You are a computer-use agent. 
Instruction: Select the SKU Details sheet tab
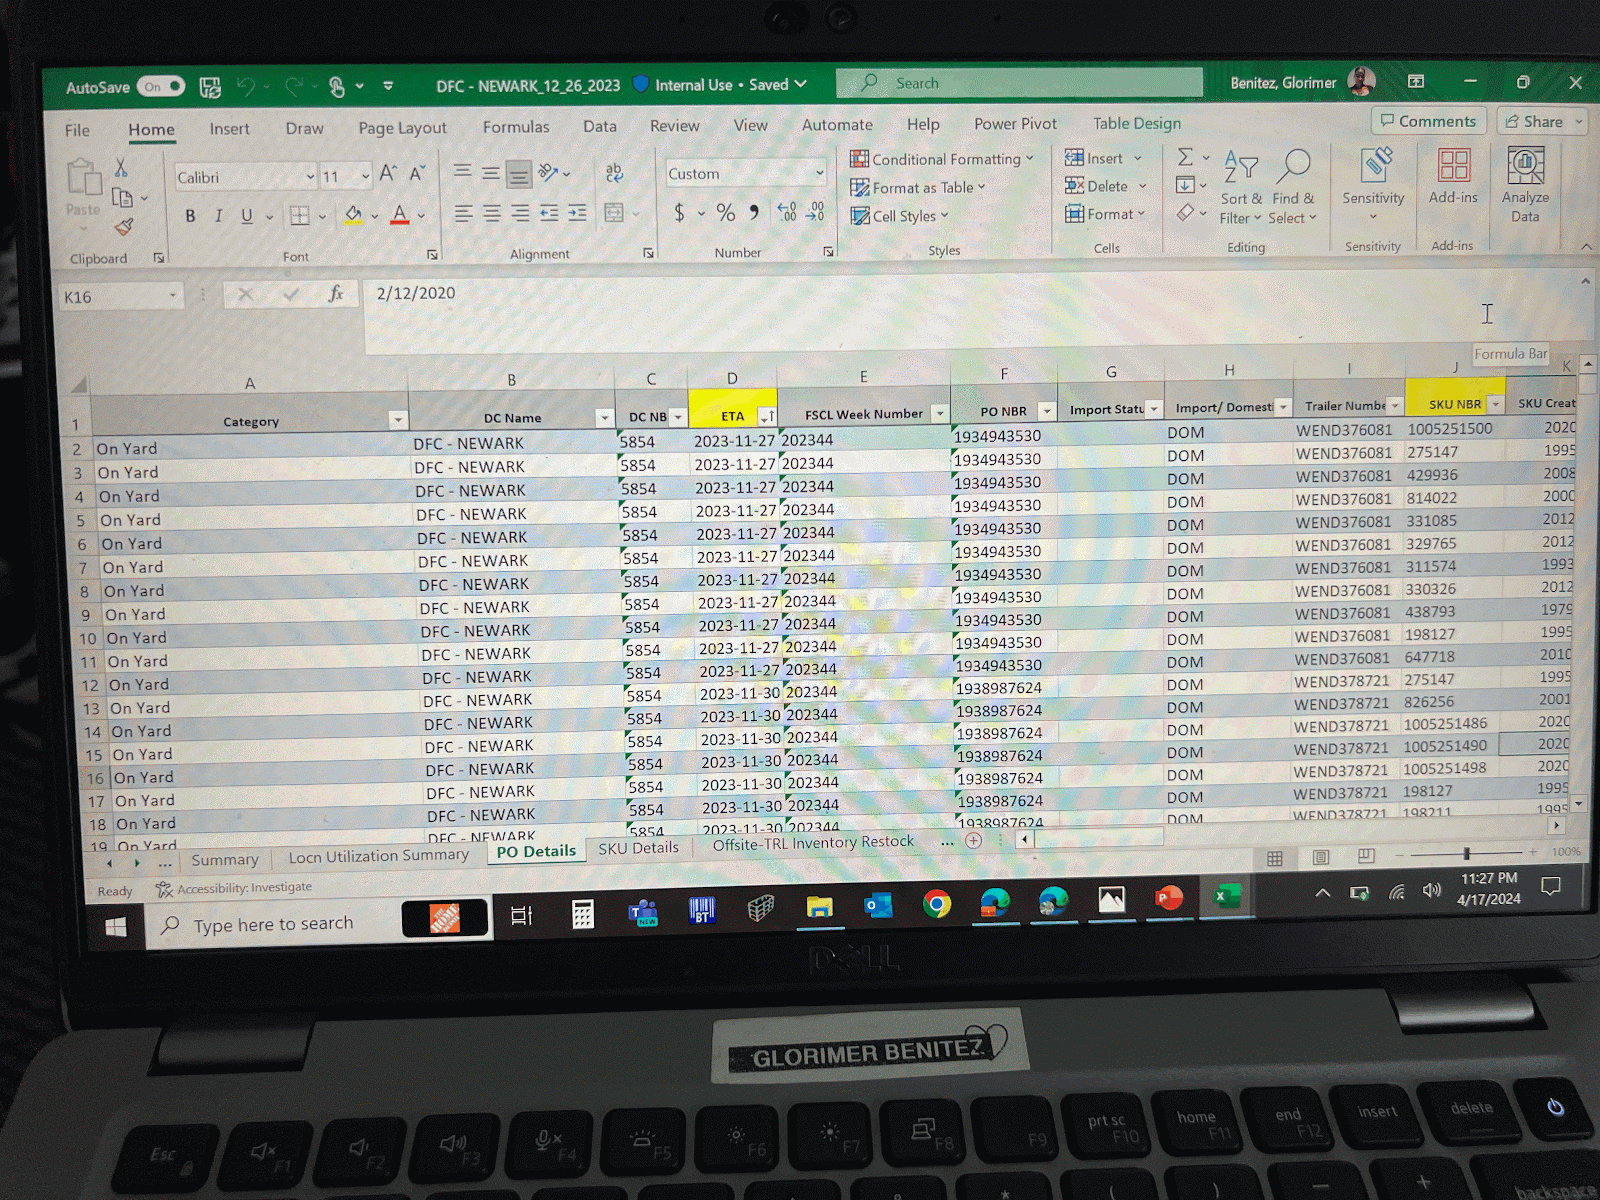pos(638,848)
